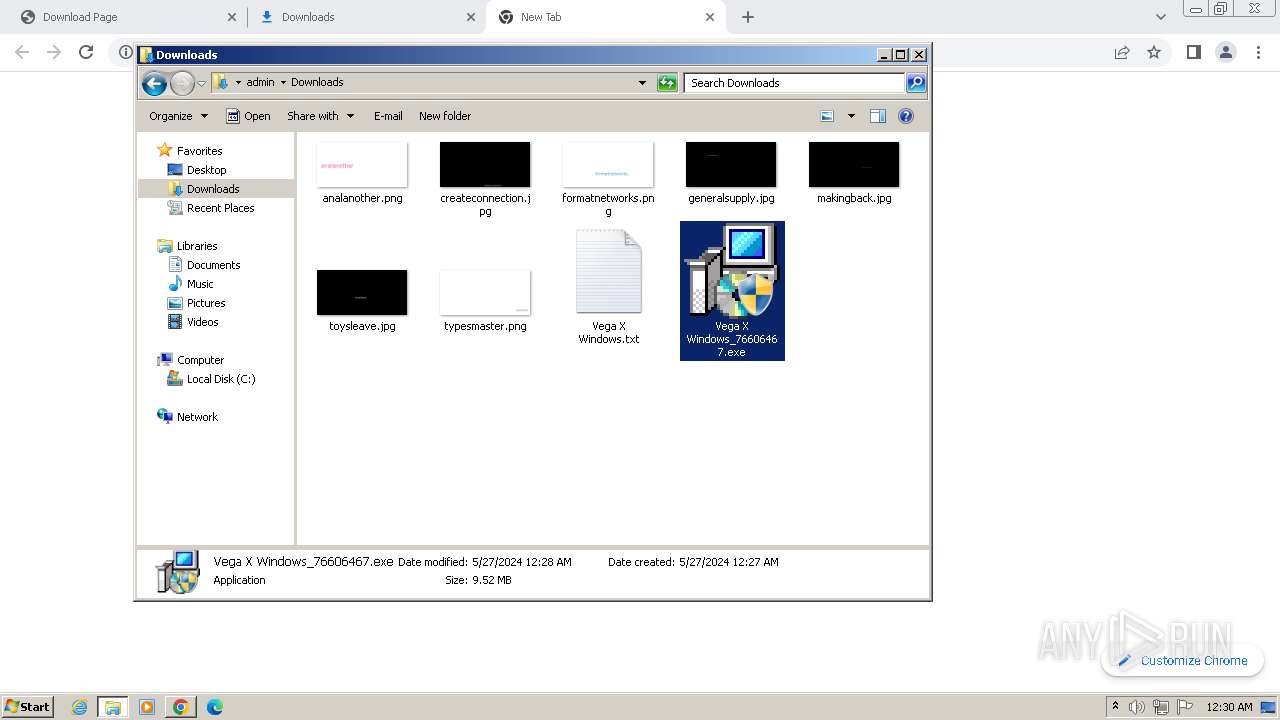
Task: Click the volume speaker tray icon
Action: tap(1137, 707)
